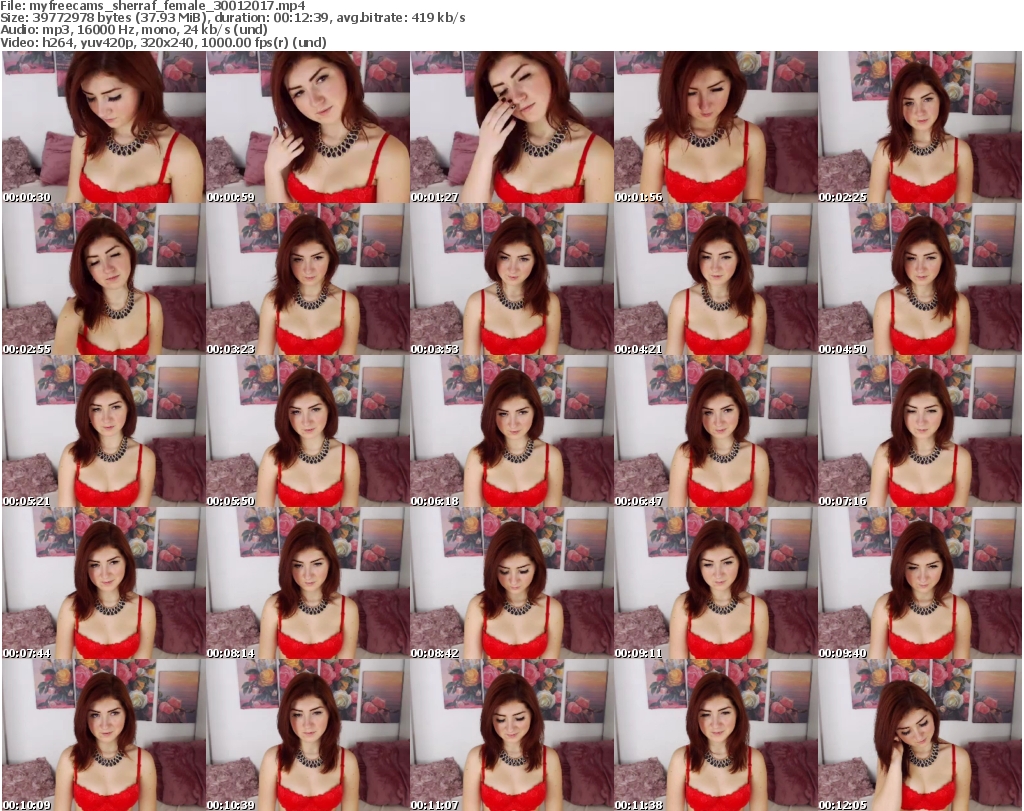Choose the frame marked 00:04:21
Viewport: 1024px width, 811px height.
click(716, 279)
